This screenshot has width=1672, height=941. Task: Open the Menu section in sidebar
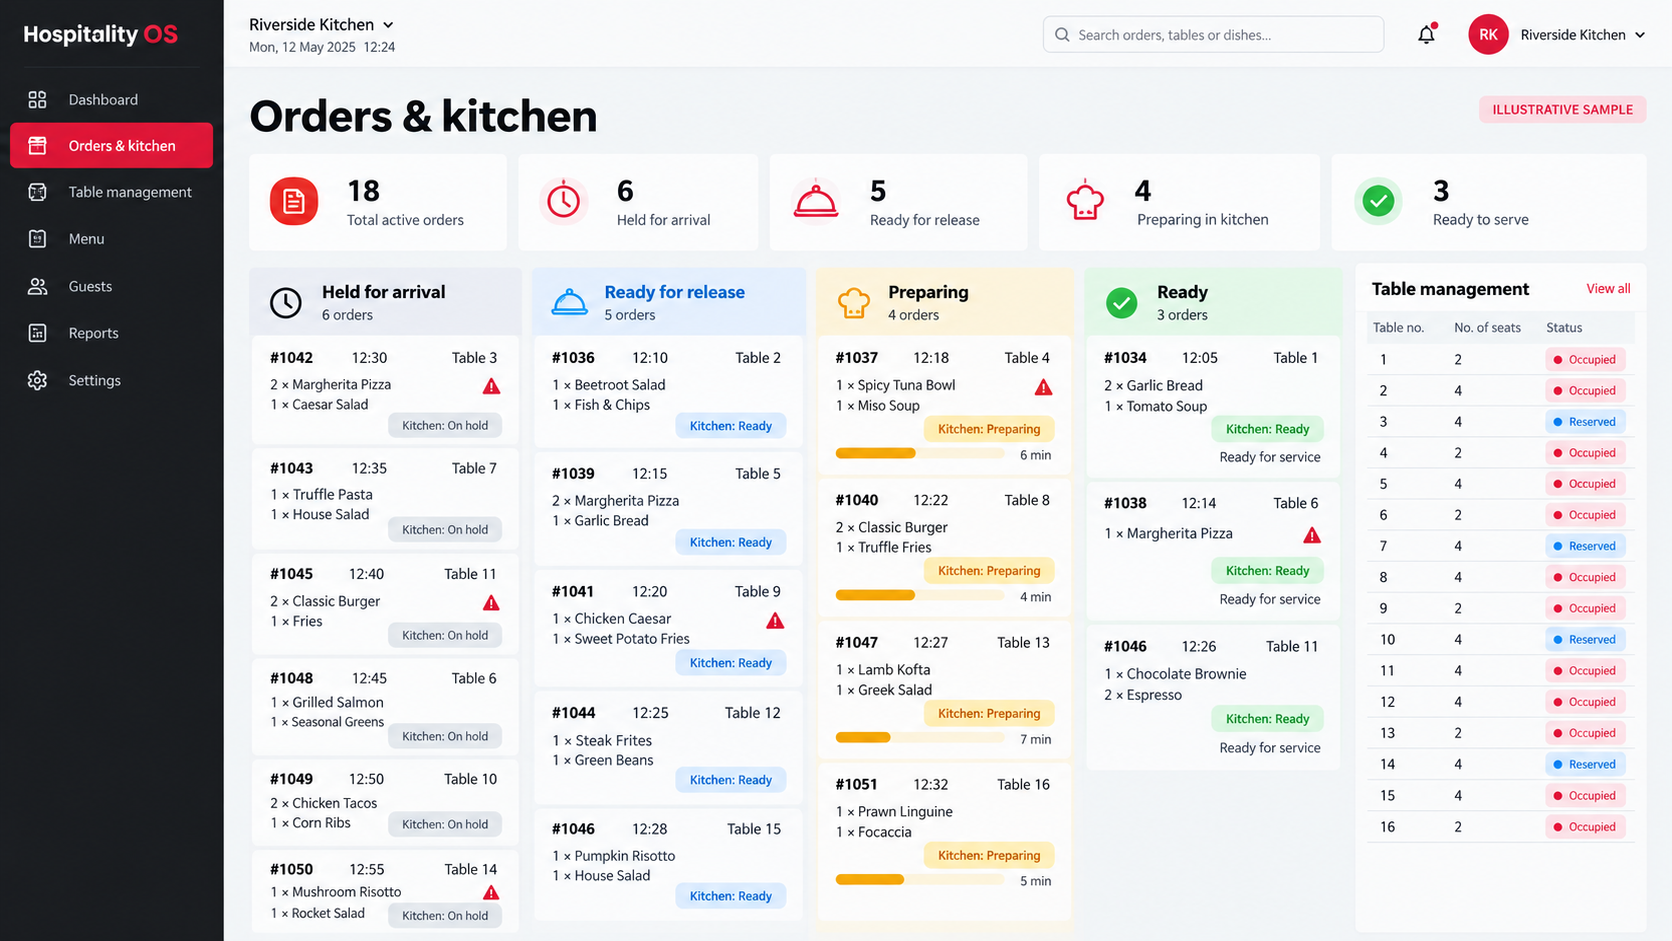(111, 239)
